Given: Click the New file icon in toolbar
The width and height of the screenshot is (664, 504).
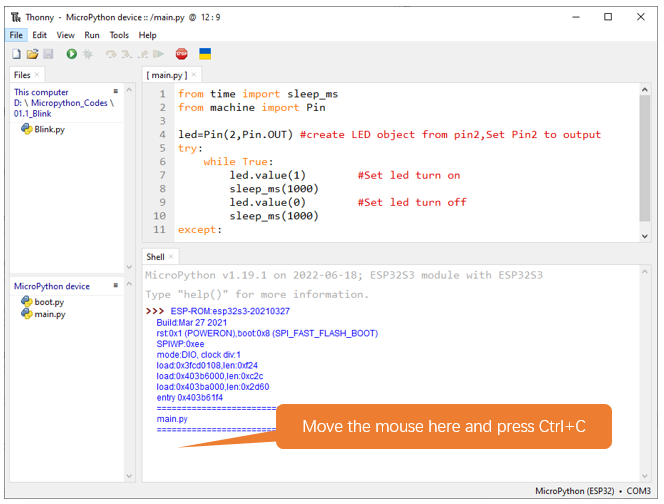Looking at the screenshot, I should 16,54.
